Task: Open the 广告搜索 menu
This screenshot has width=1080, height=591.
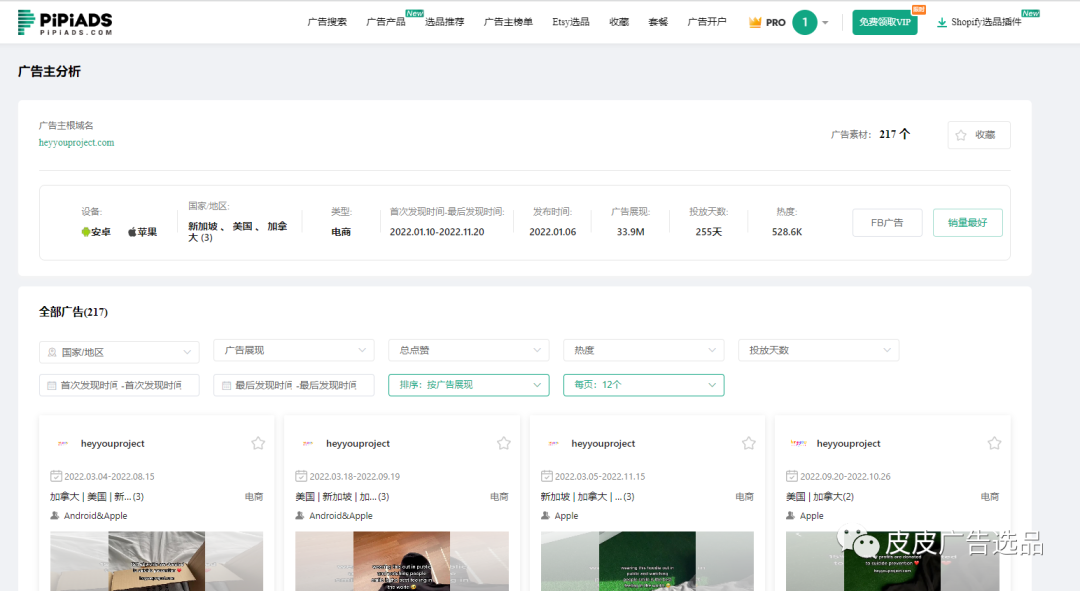Action: point(327,22)
